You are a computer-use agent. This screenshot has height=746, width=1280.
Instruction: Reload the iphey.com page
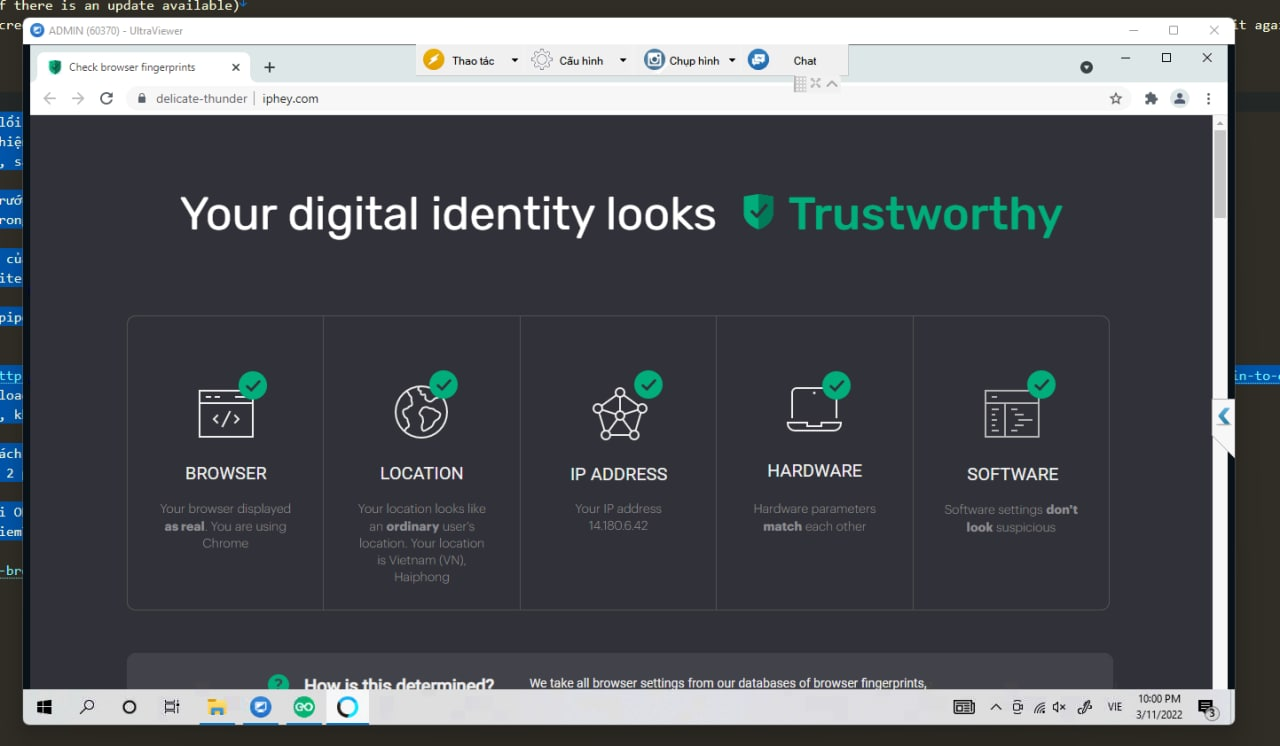108,99
